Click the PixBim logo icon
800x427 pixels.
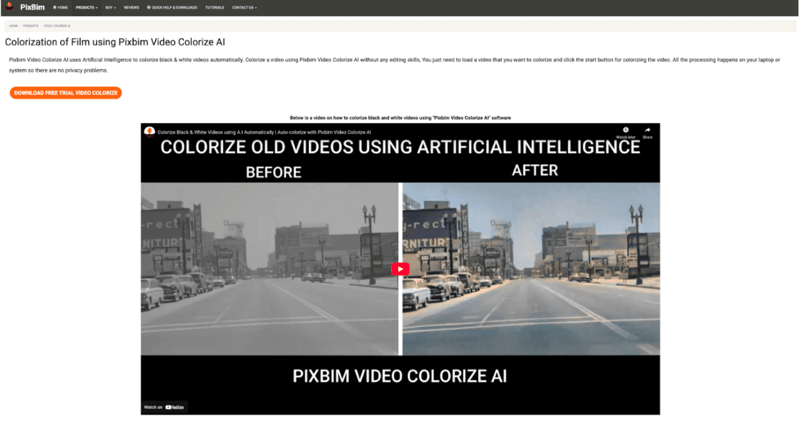pos(8,7)
